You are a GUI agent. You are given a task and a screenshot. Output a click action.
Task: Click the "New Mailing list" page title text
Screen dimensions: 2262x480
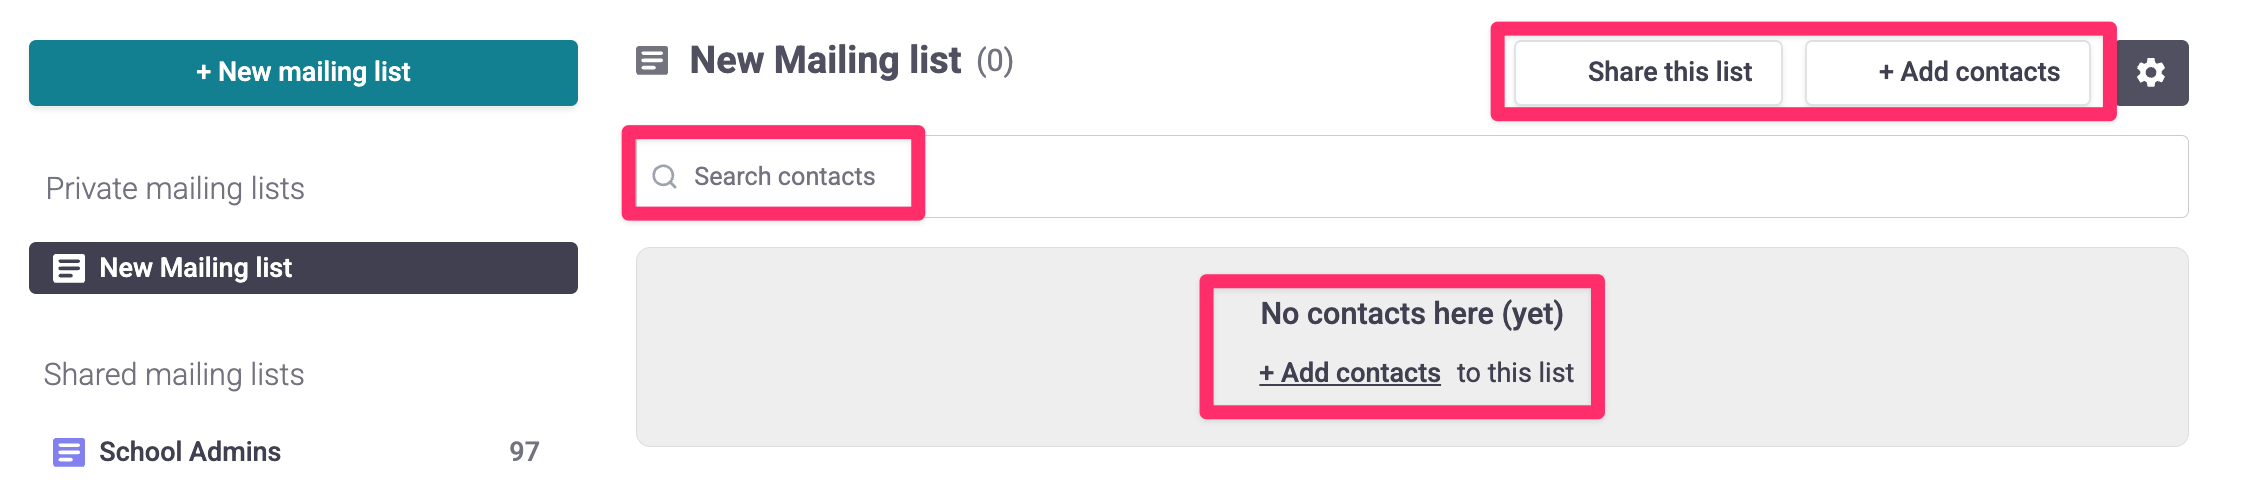tap(825, 61)
